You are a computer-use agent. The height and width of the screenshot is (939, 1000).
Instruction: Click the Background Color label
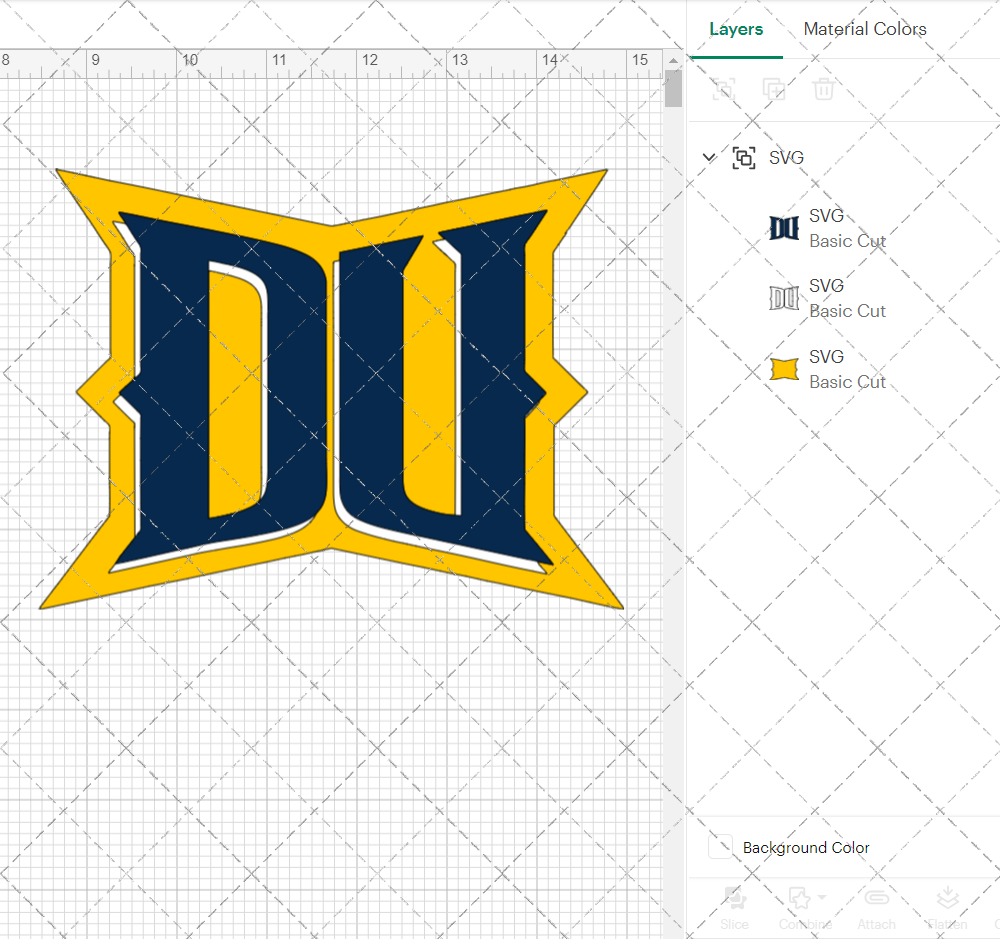coord(806,848)
